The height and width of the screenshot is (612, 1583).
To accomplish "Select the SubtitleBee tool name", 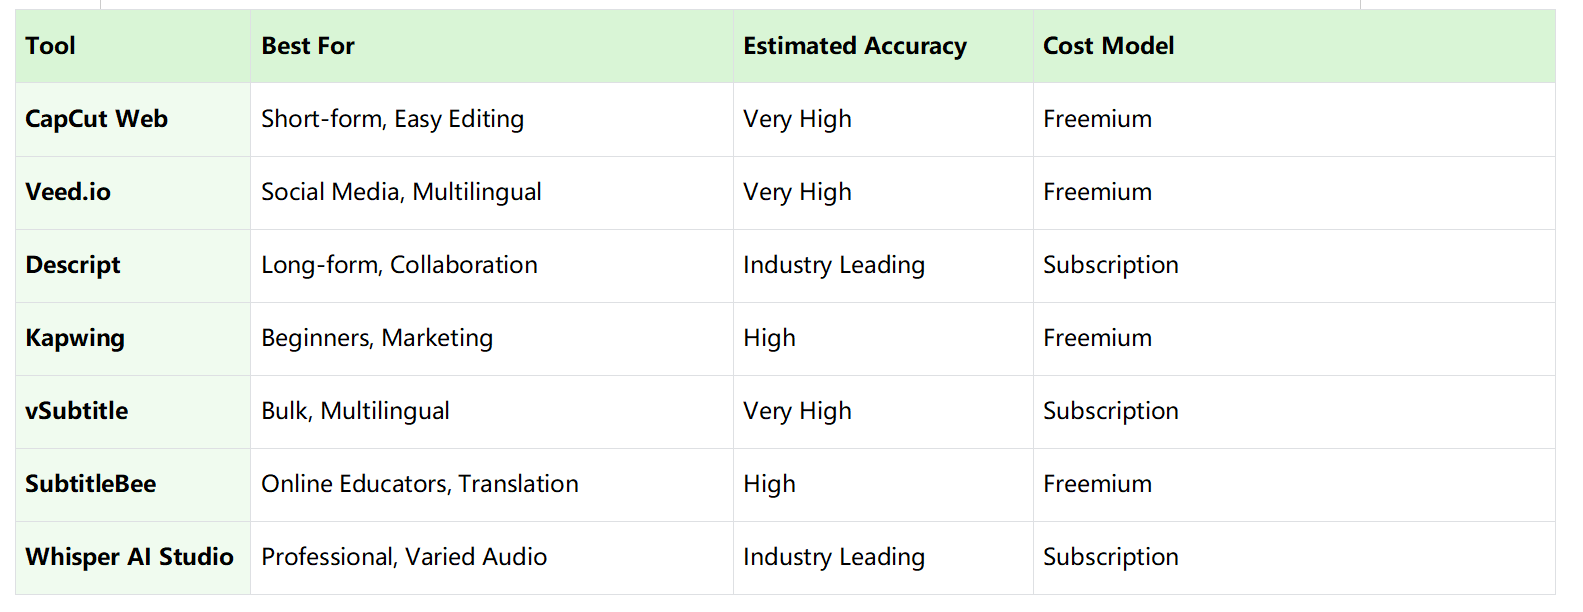I will (x=91, y=484).
